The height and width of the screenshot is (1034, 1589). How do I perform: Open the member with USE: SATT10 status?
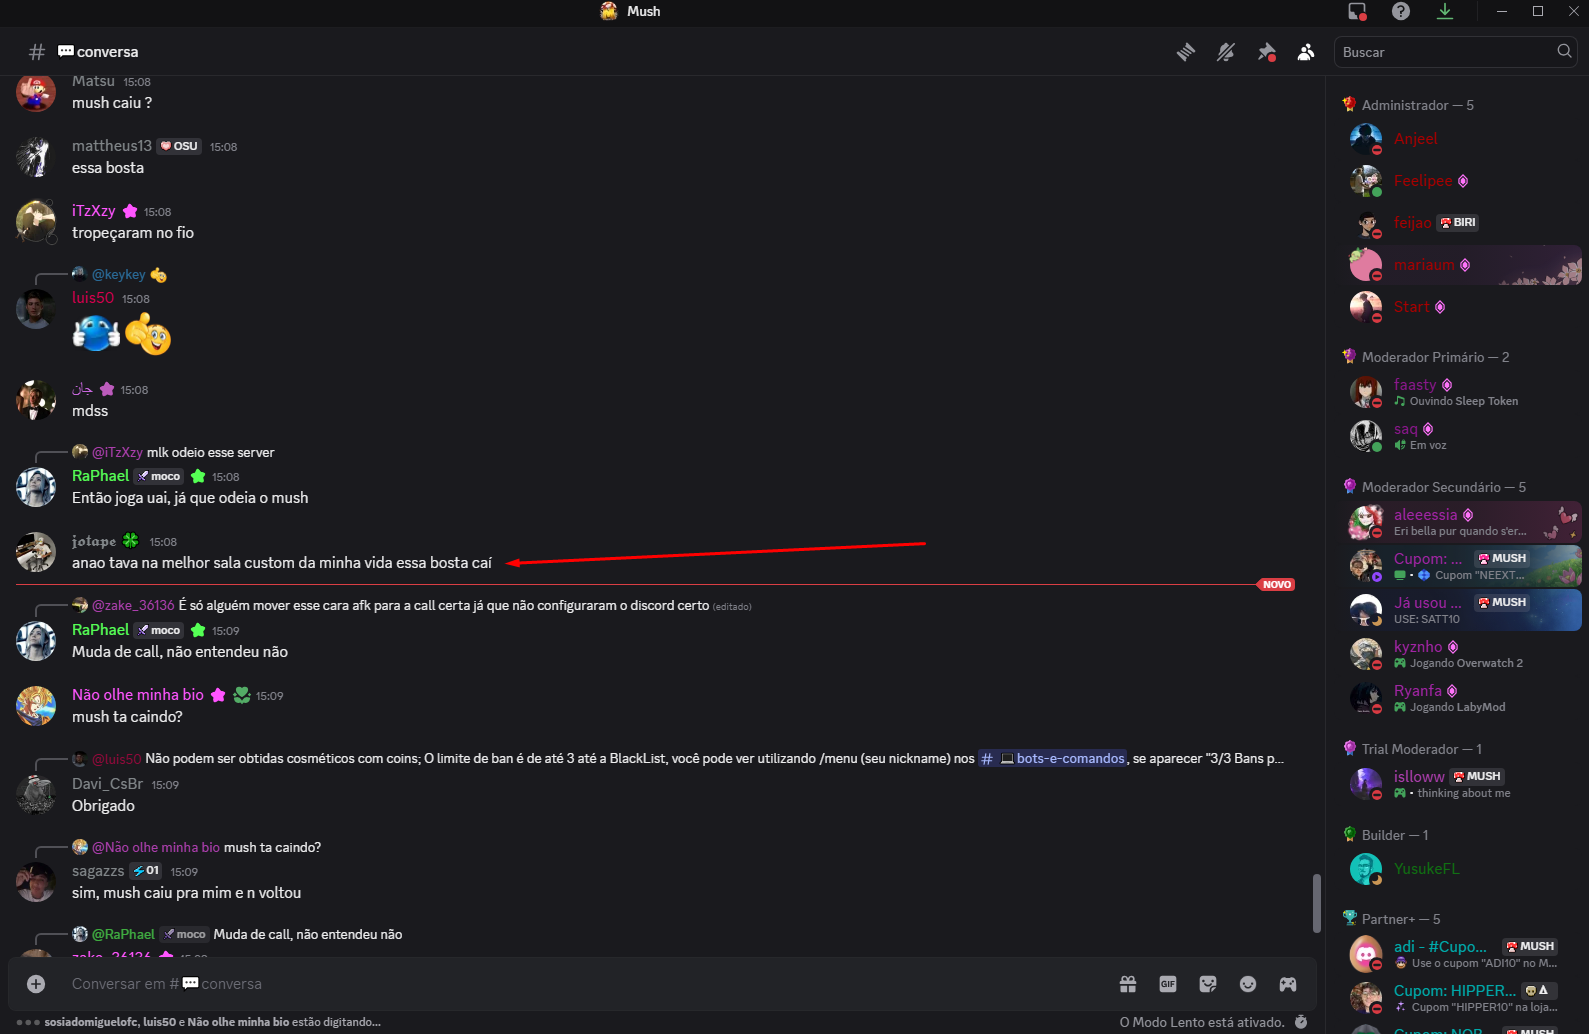[x=1464, y=610]
